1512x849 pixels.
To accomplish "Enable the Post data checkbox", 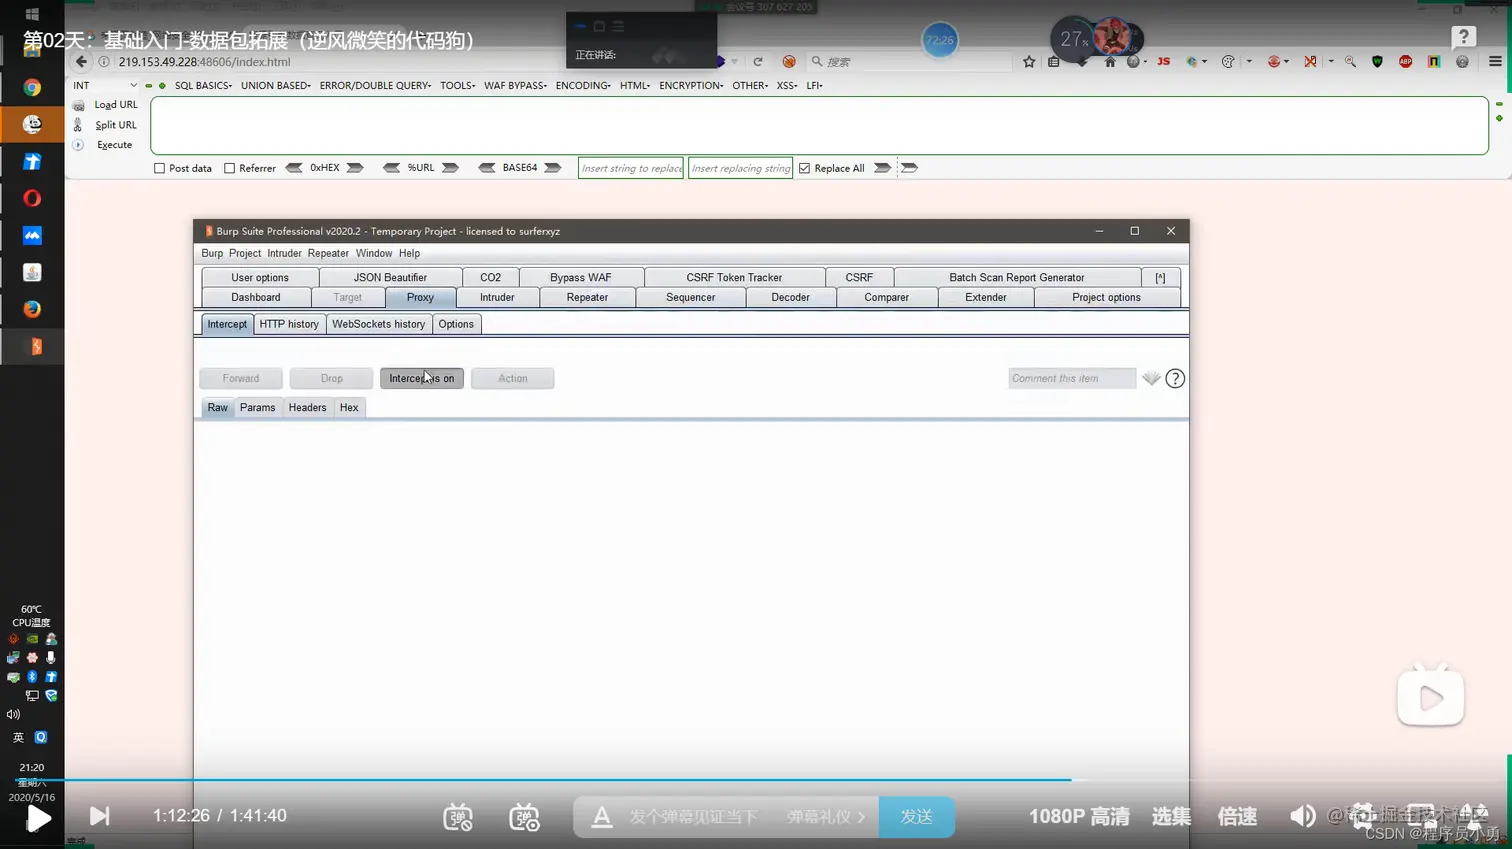I will 159,168.
